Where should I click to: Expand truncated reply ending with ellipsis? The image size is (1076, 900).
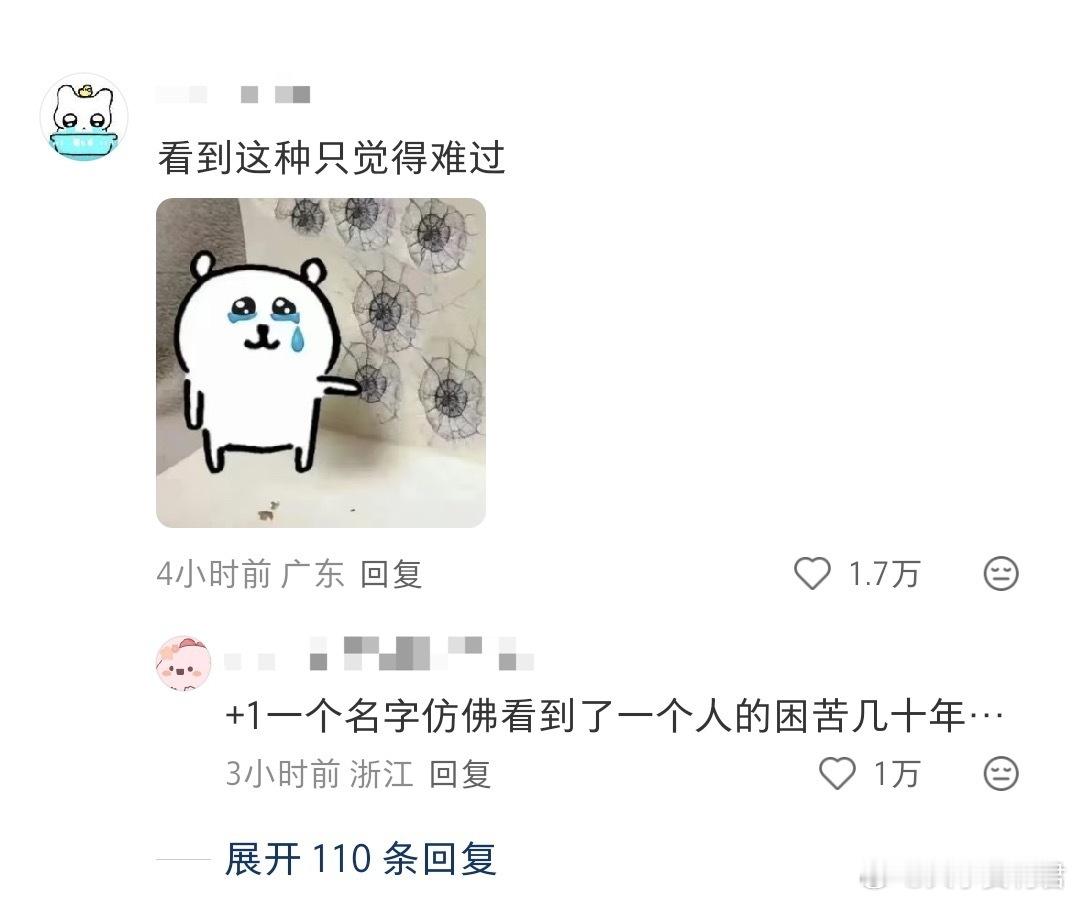[x=985, y=717]
